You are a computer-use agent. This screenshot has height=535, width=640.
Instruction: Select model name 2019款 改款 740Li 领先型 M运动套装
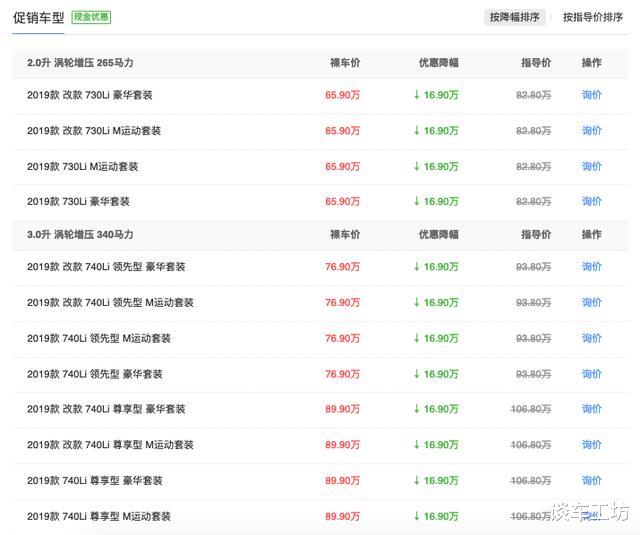(110, 302)
